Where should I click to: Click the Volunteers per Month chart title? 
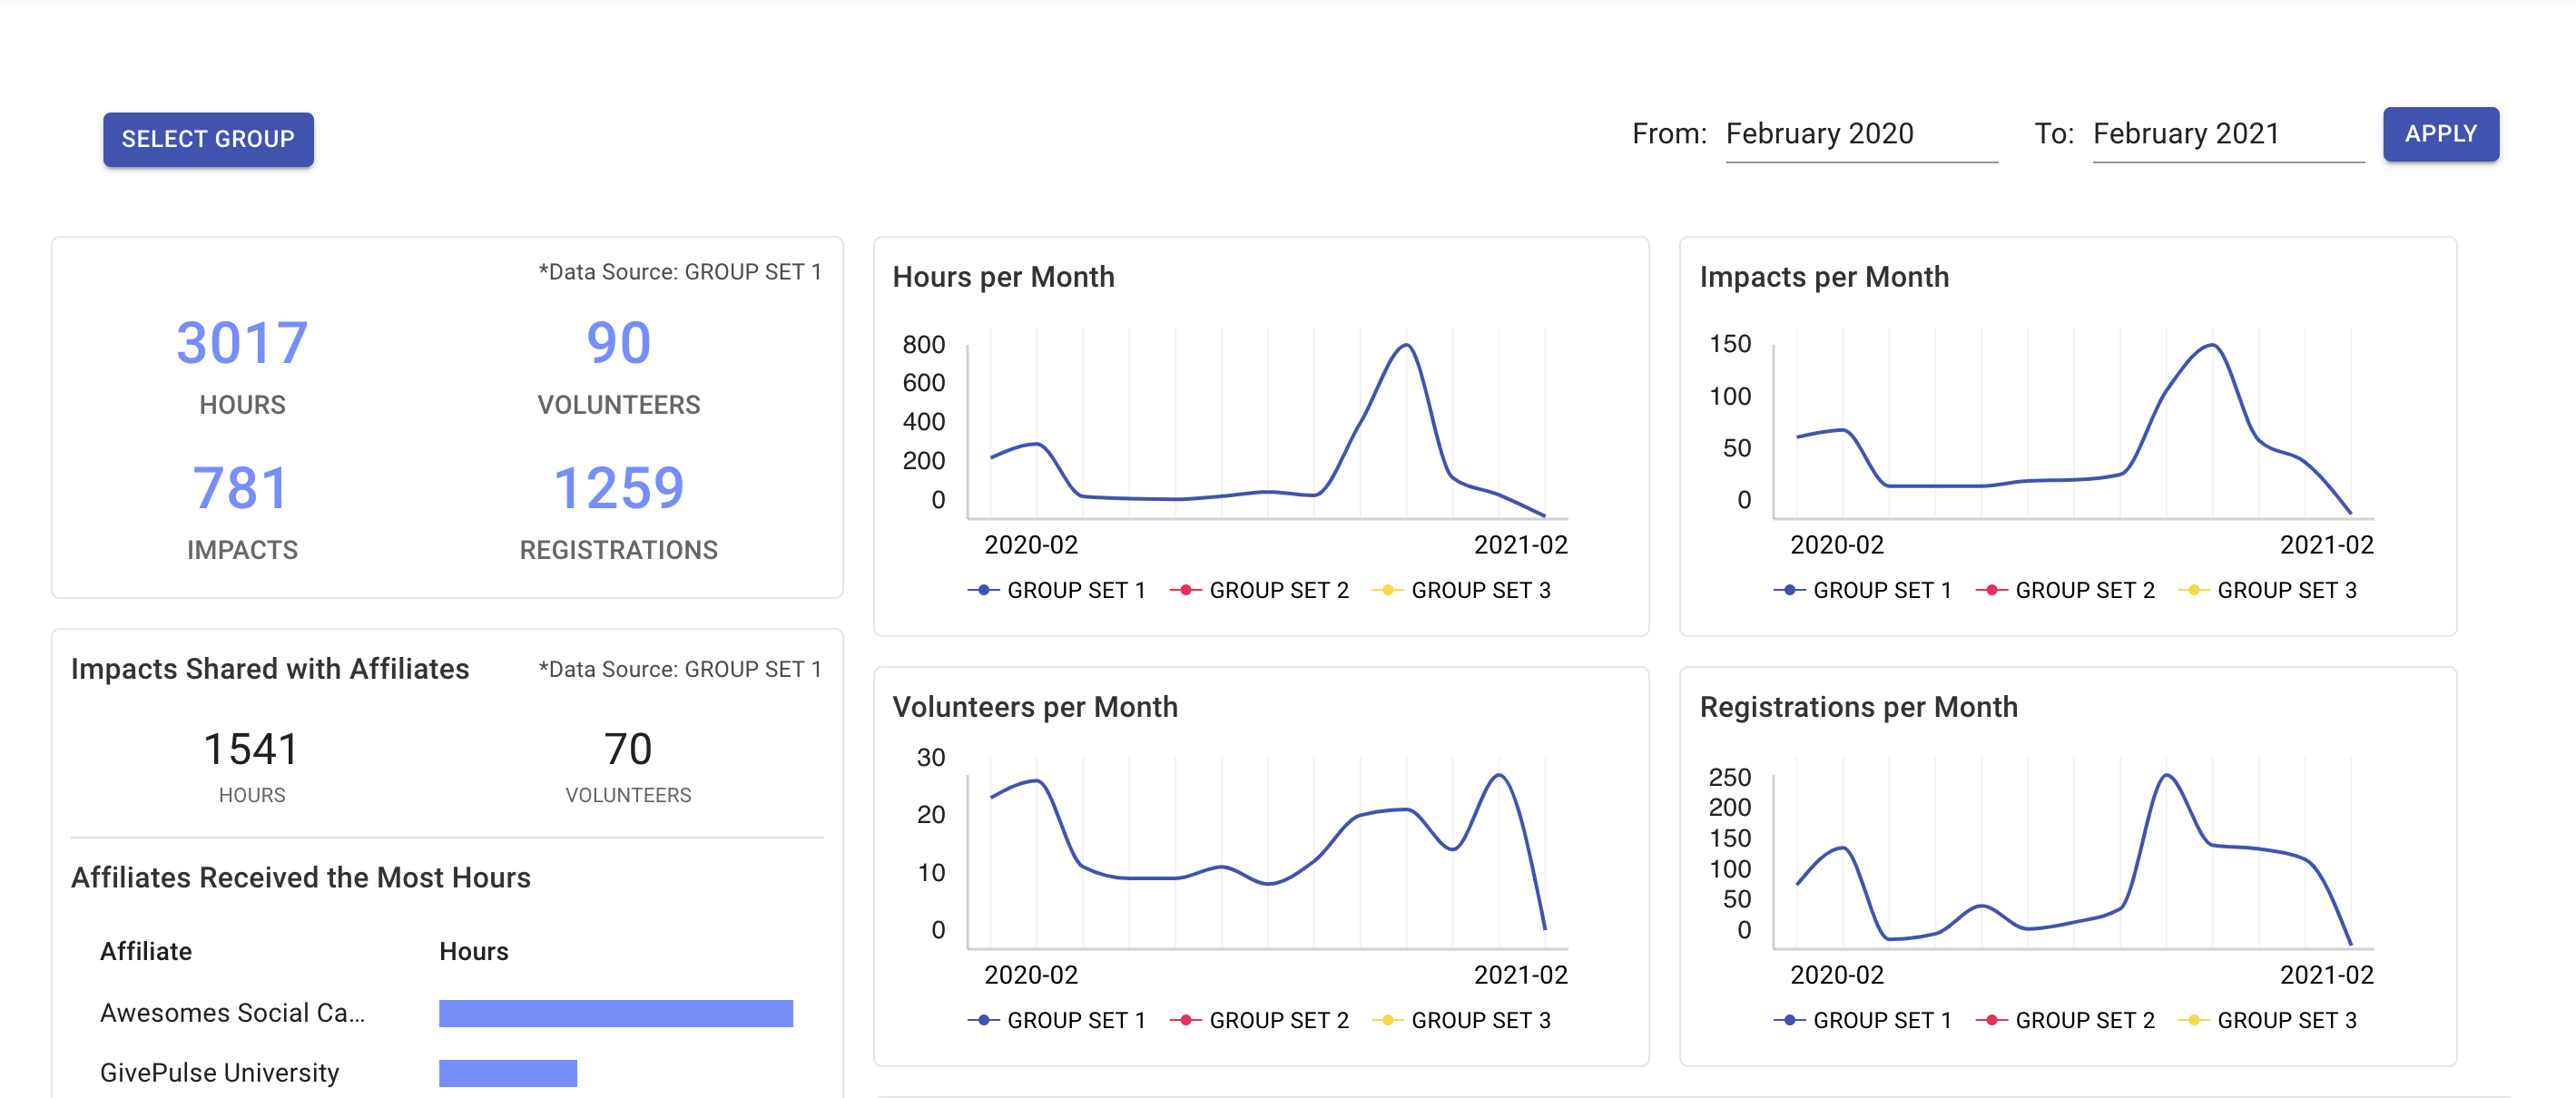[x=1035, y=707]
